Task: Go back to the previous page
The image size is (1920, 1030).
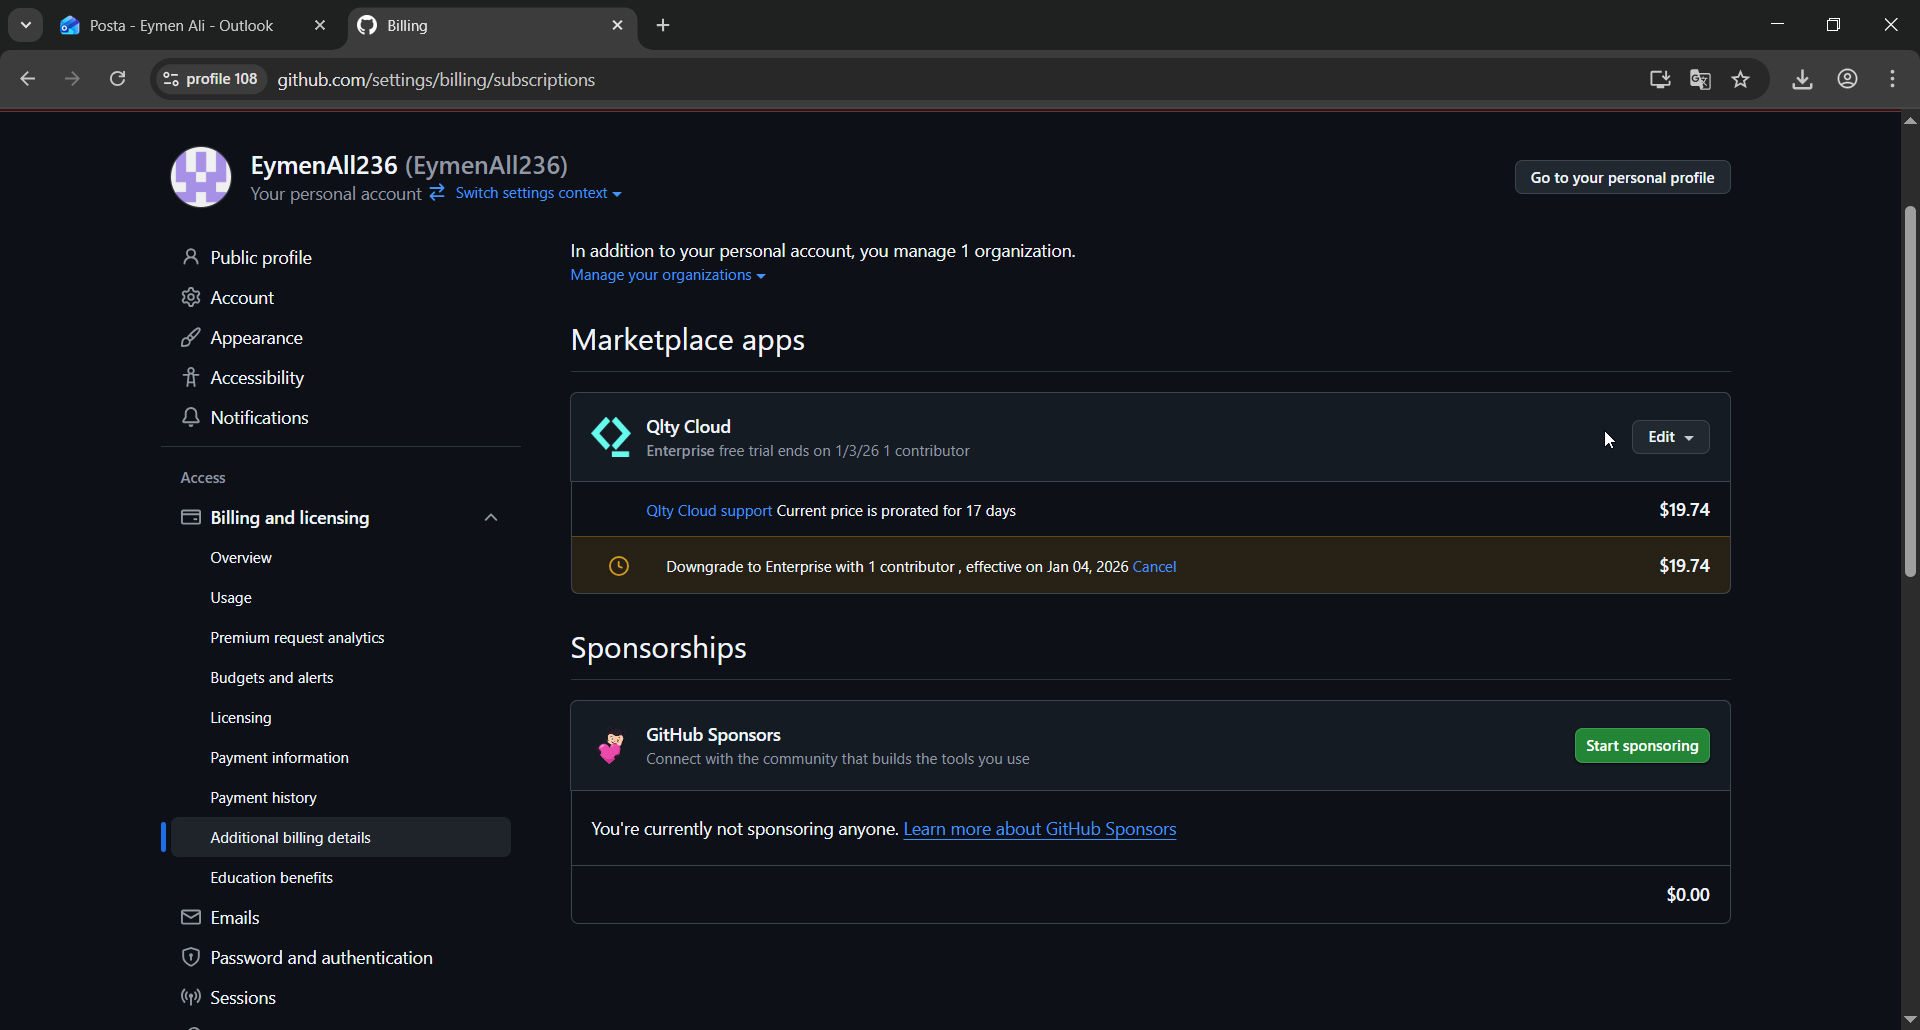Action: 27,79
